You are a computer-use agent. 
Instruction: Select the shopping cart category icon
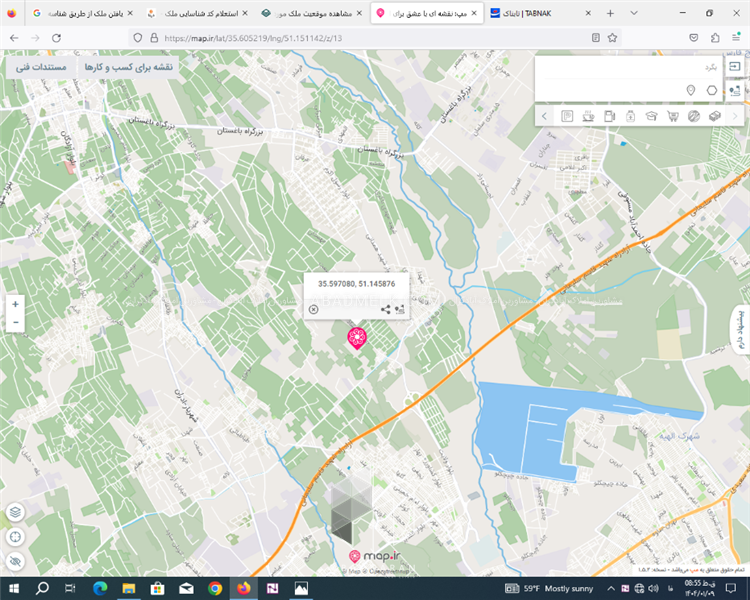click(672, 116)
